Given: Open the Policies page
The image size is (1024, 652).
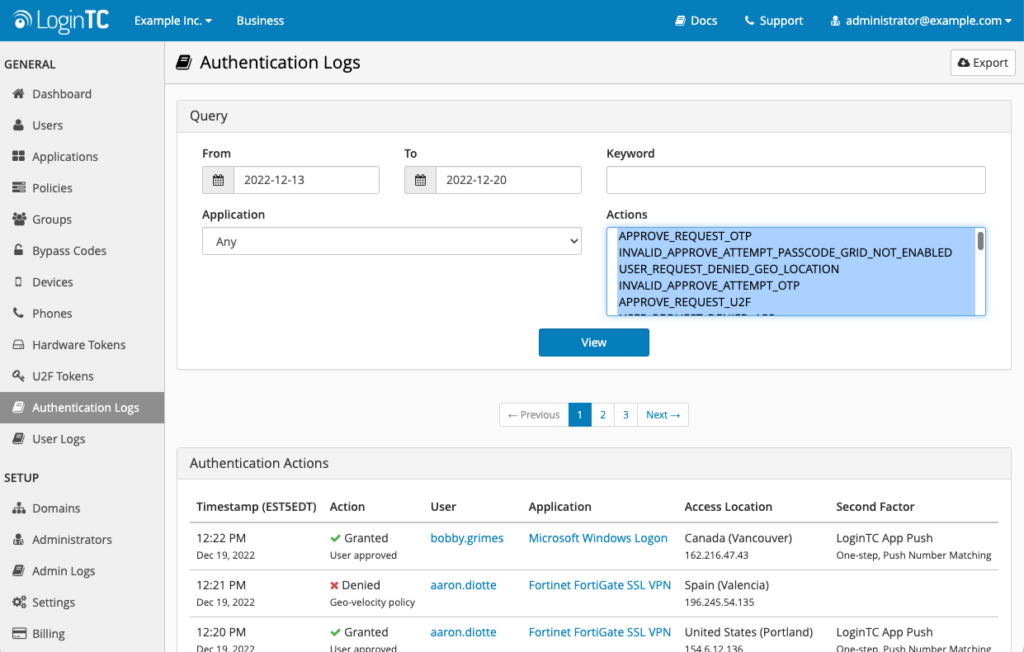Looking at the screenshot, I should 52,187.
